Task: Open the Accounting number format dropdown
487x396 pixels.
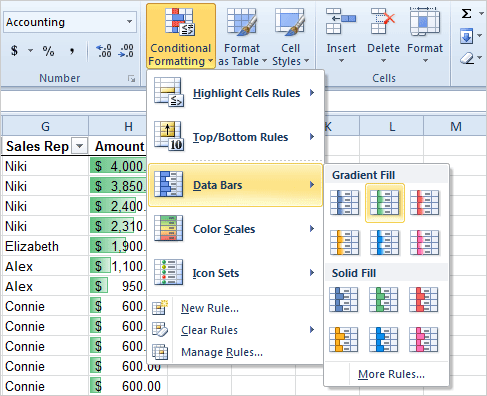Action: tap(130, 22)
